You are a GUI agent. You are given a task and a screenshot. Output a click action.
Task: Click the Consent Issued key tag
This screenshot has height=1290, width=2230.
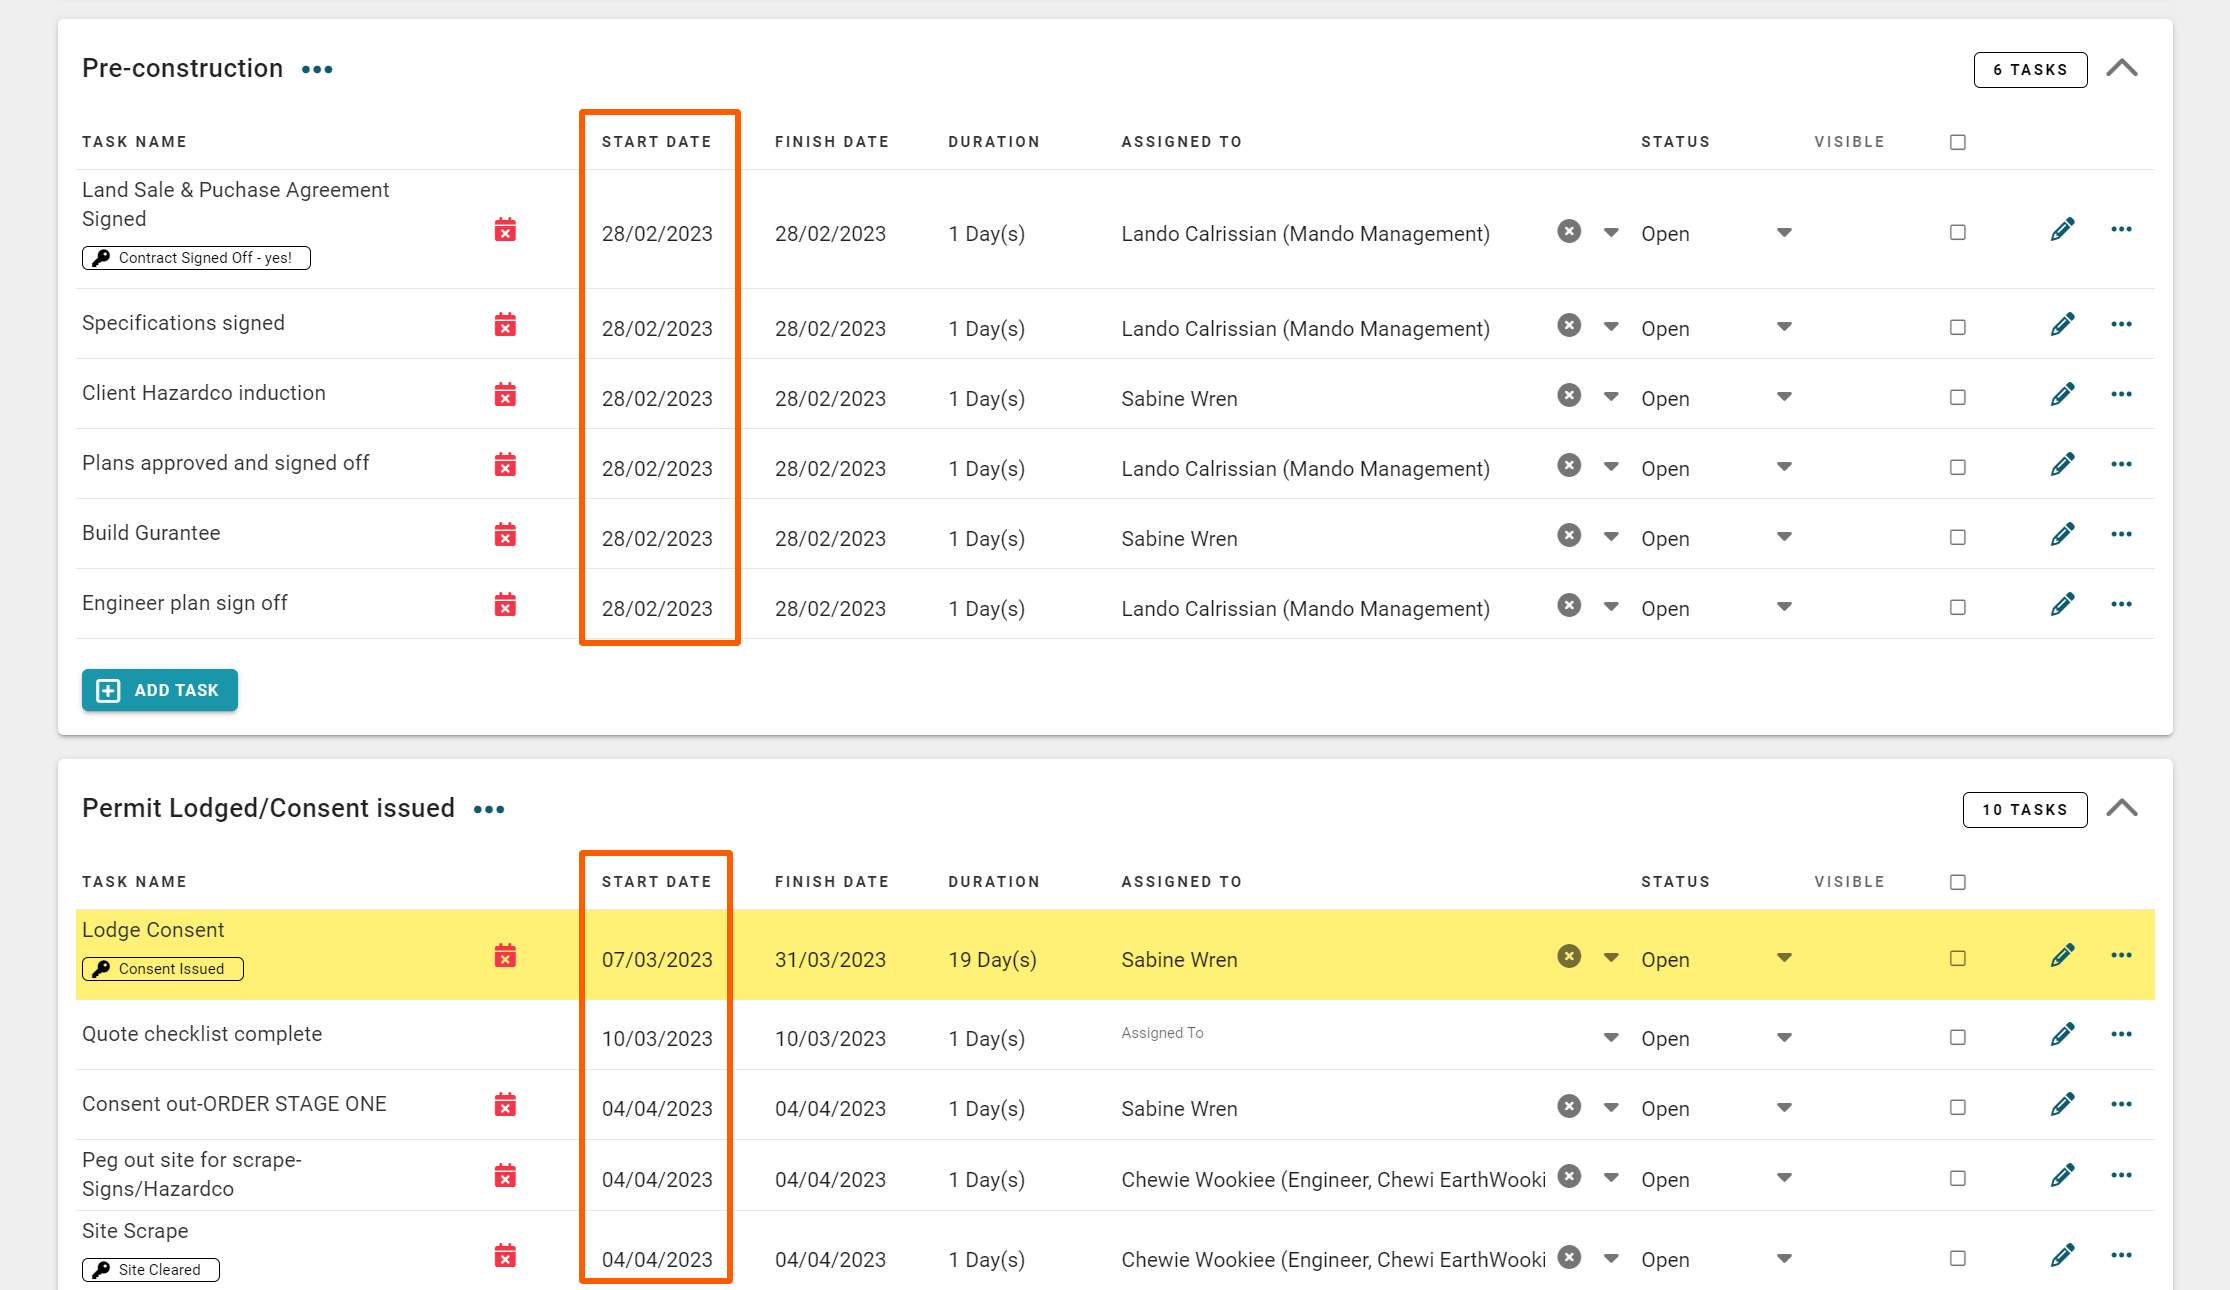[163, 969]
